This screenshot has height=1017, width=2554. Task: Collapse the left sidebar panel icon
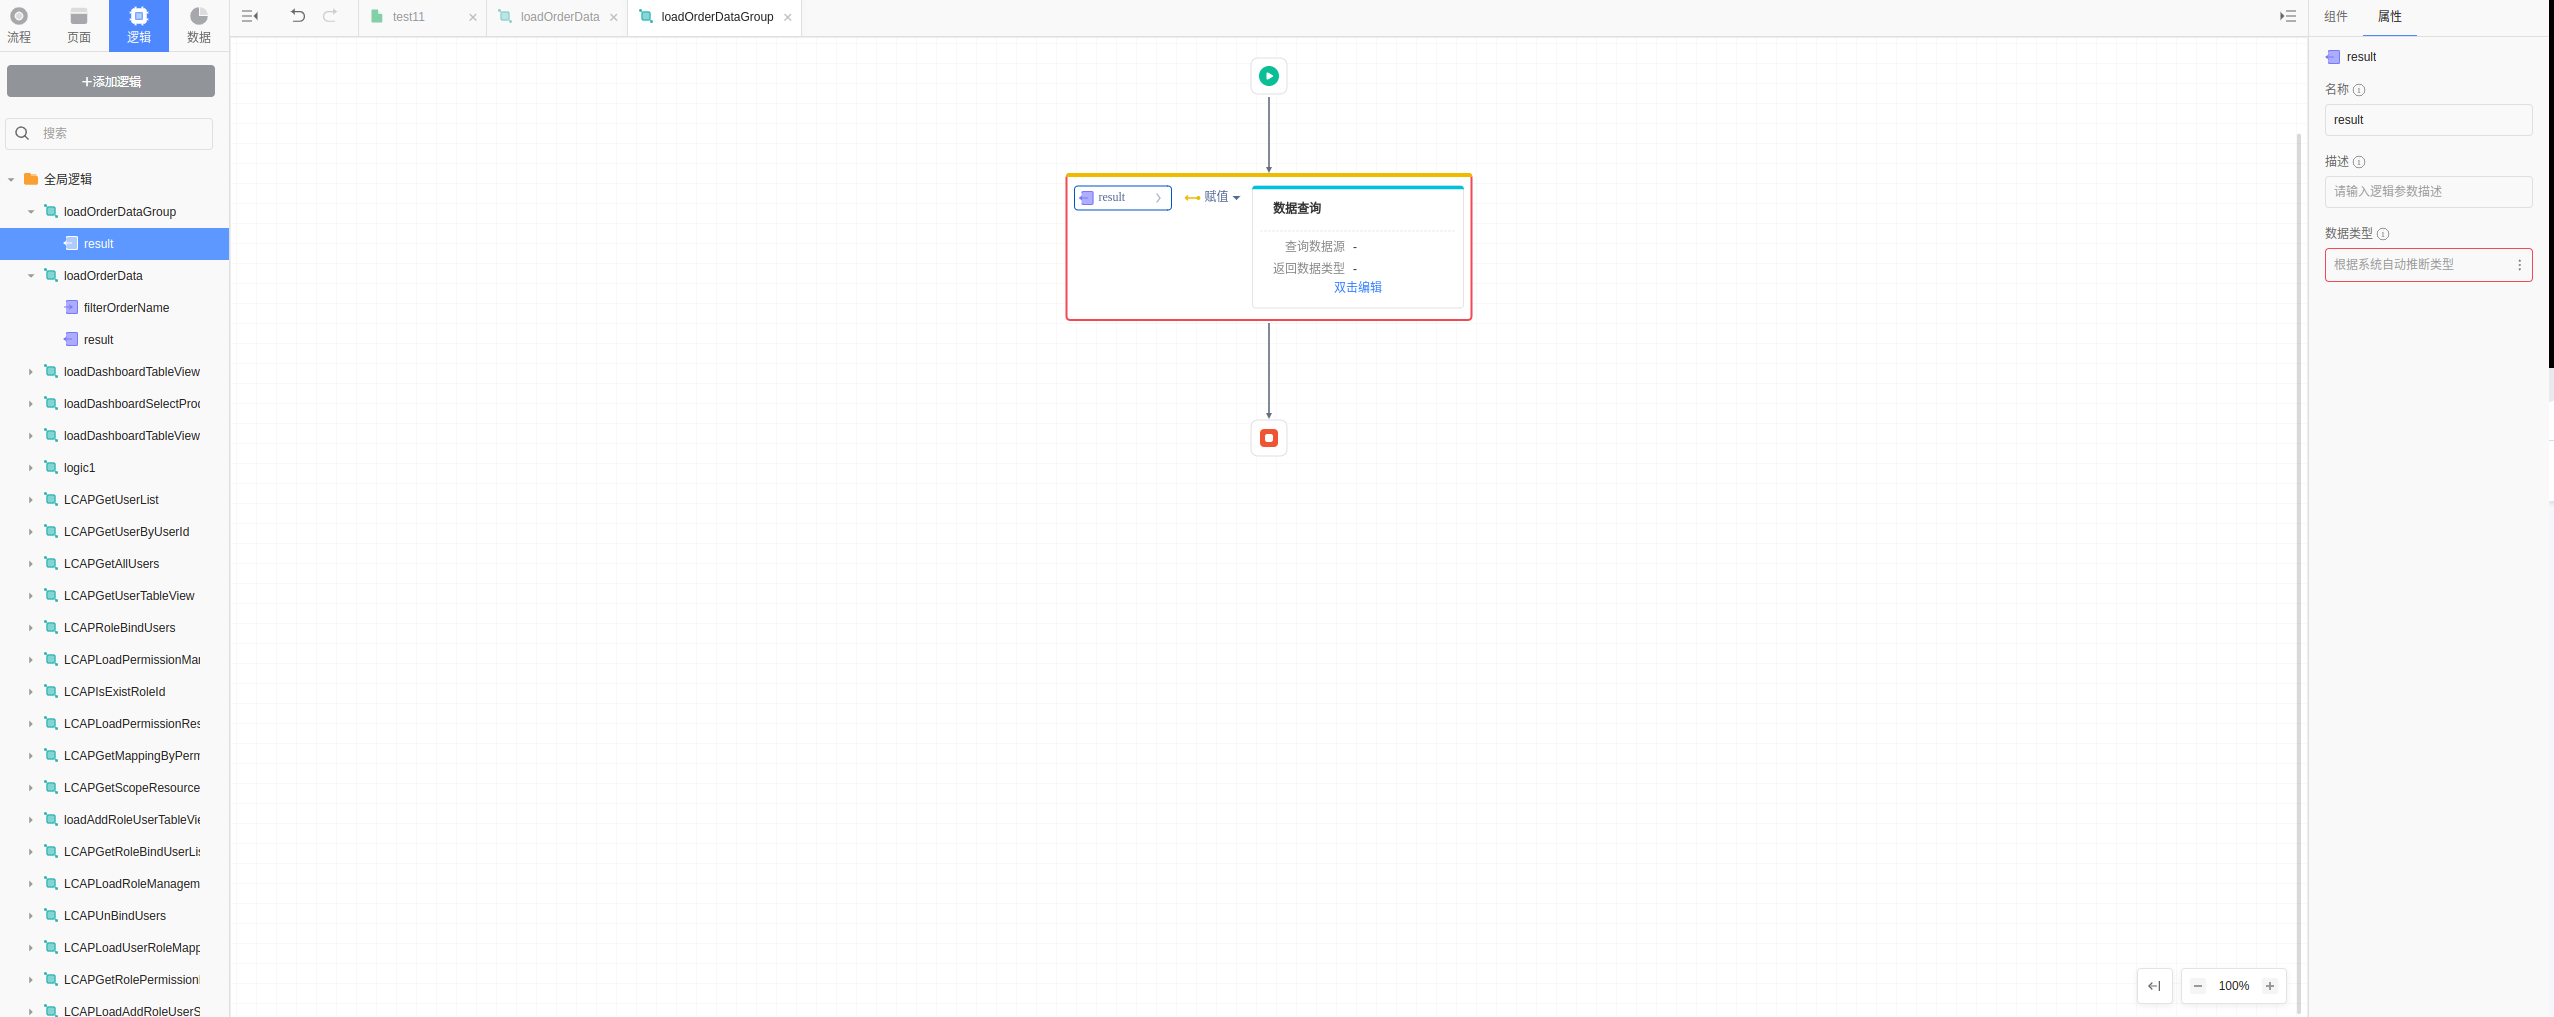click(x=250, y=16)
